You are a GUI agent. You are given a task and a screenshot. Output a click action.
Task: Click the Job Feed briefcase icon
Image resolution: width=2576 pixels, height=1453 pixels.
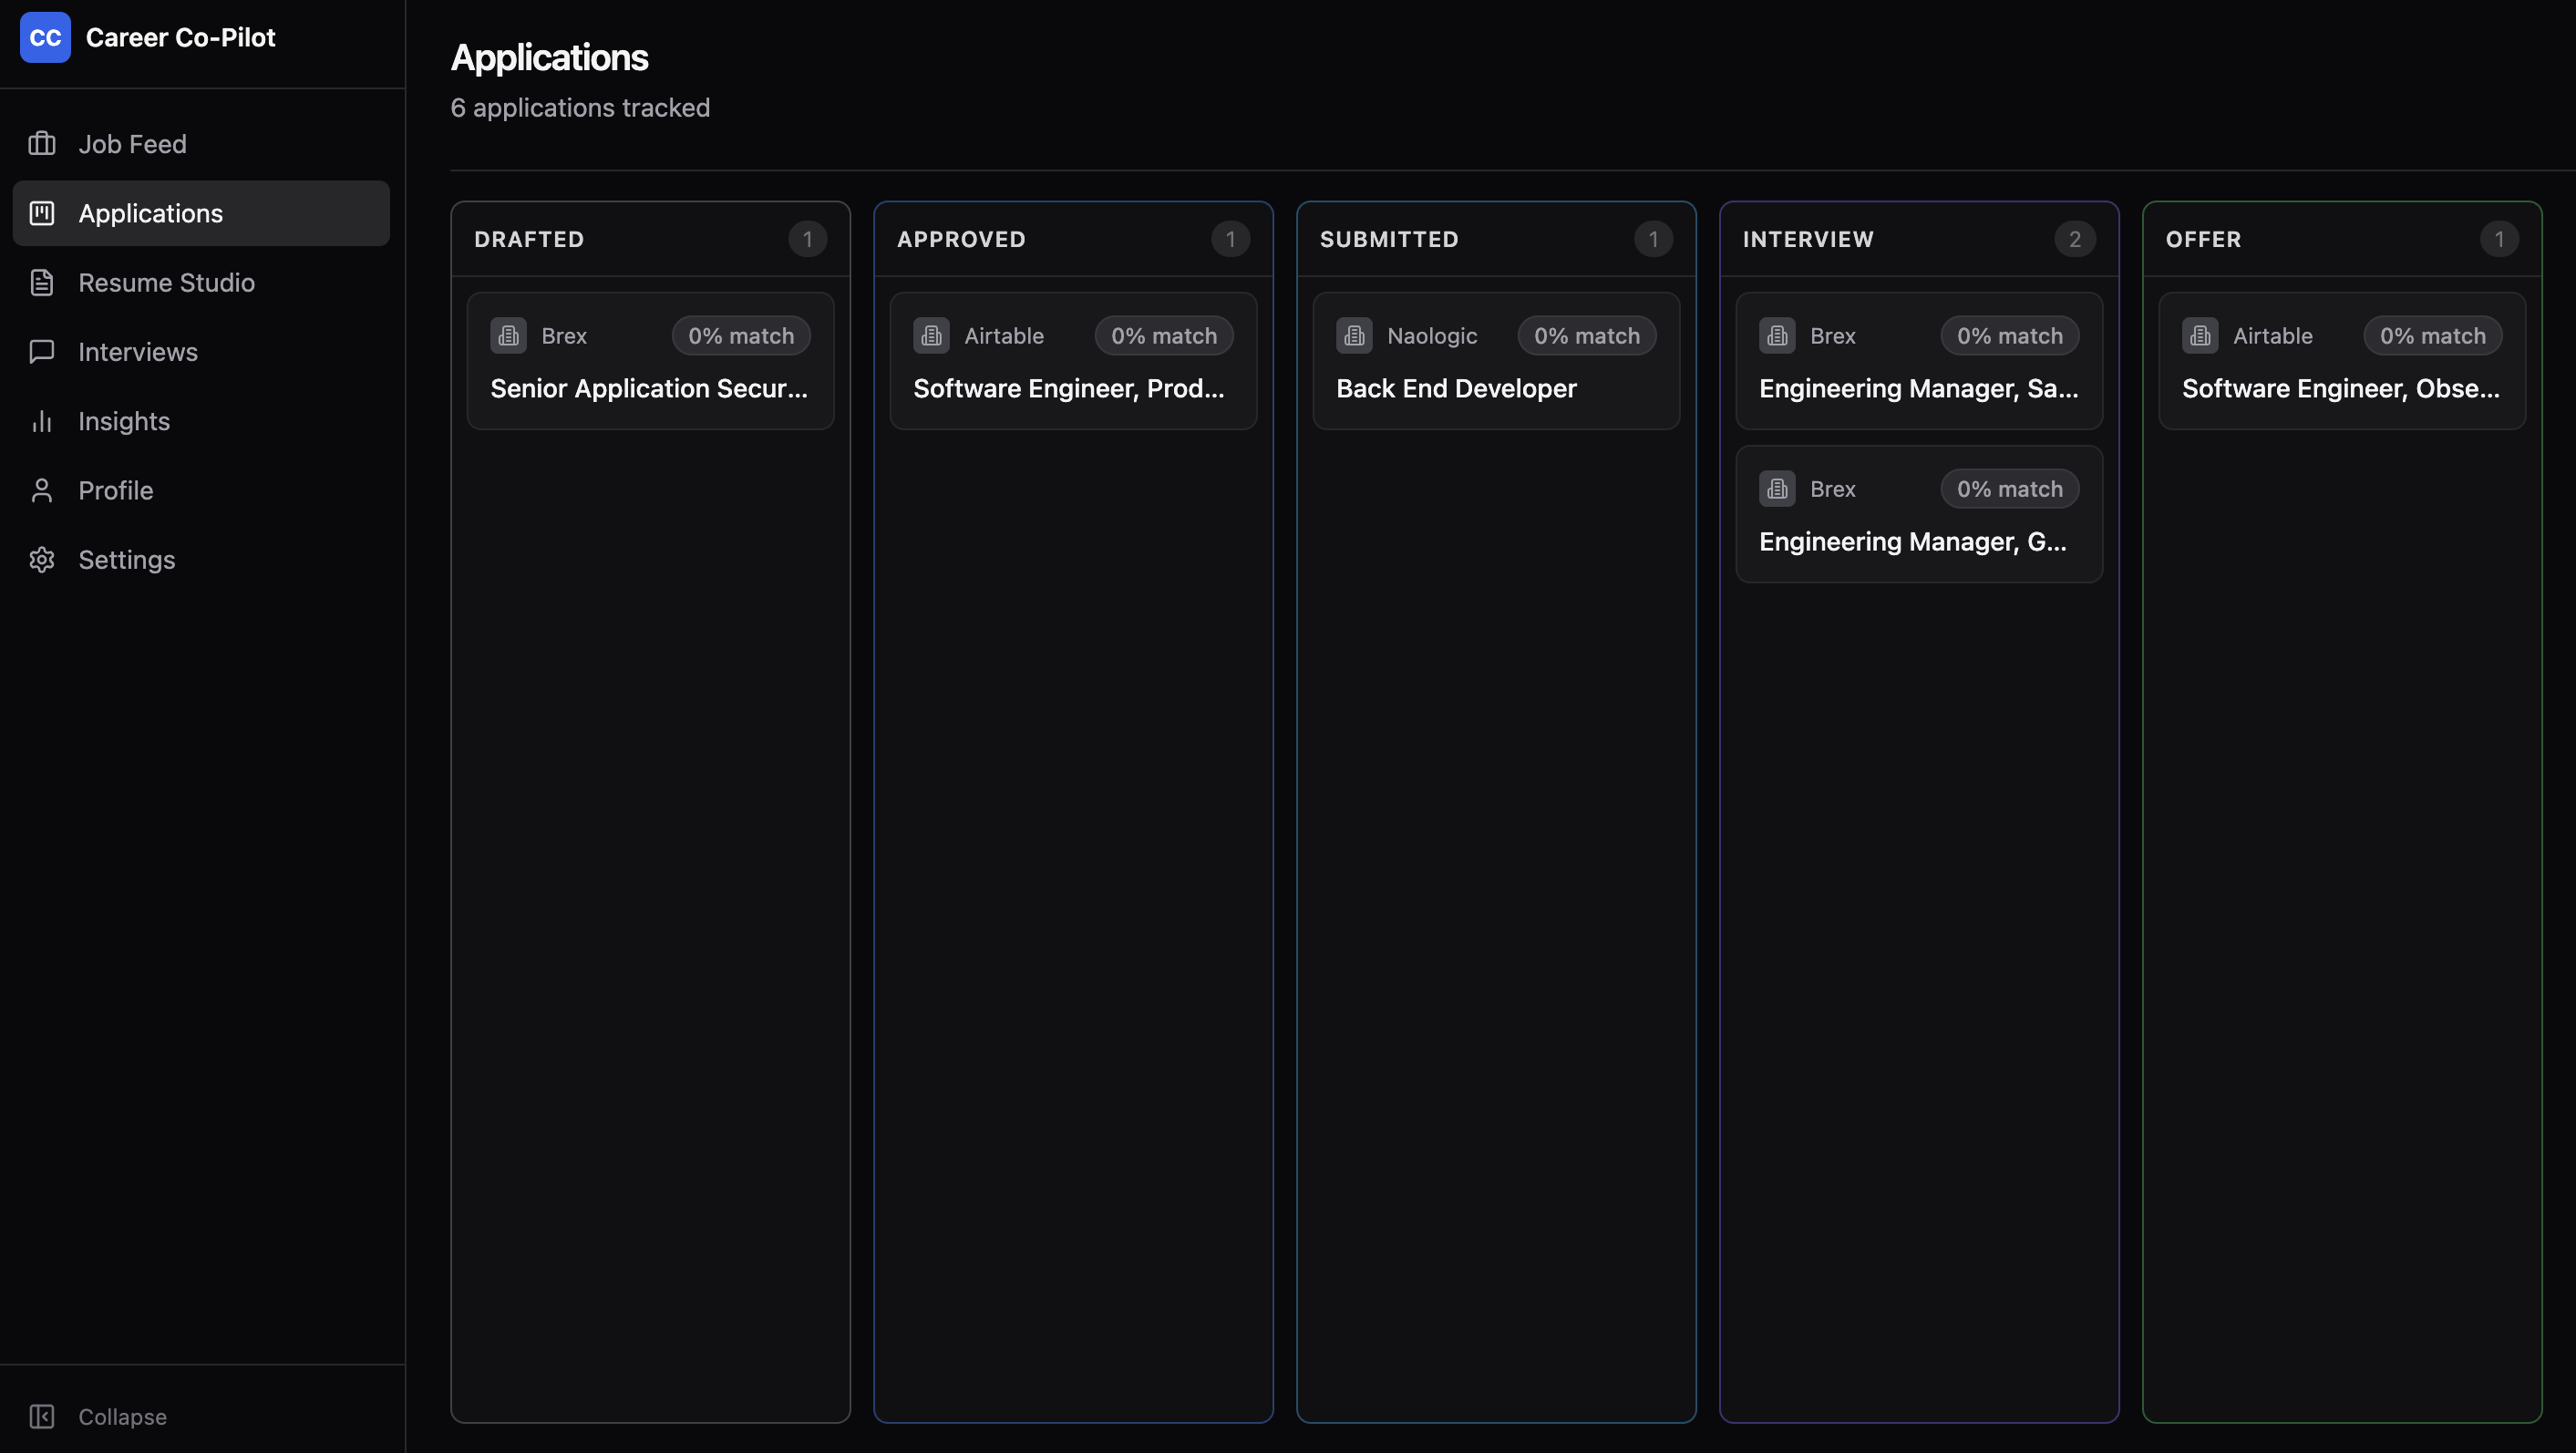[x=42, y=144]
